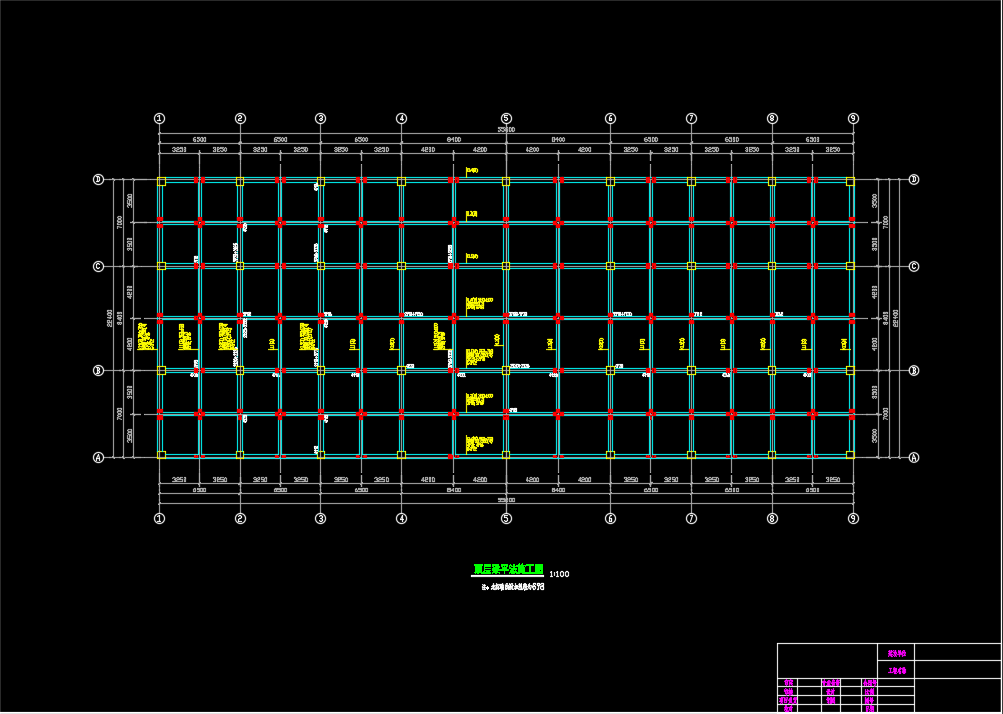Click yellow column at axis 5-C intersection
This screenshot has width=1003, height=714.
(x=506, y=266)
